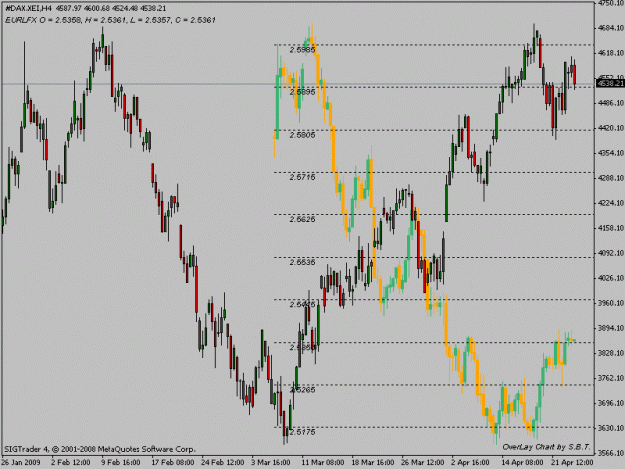Click time axis label 18 Mar 16:00

373,462
